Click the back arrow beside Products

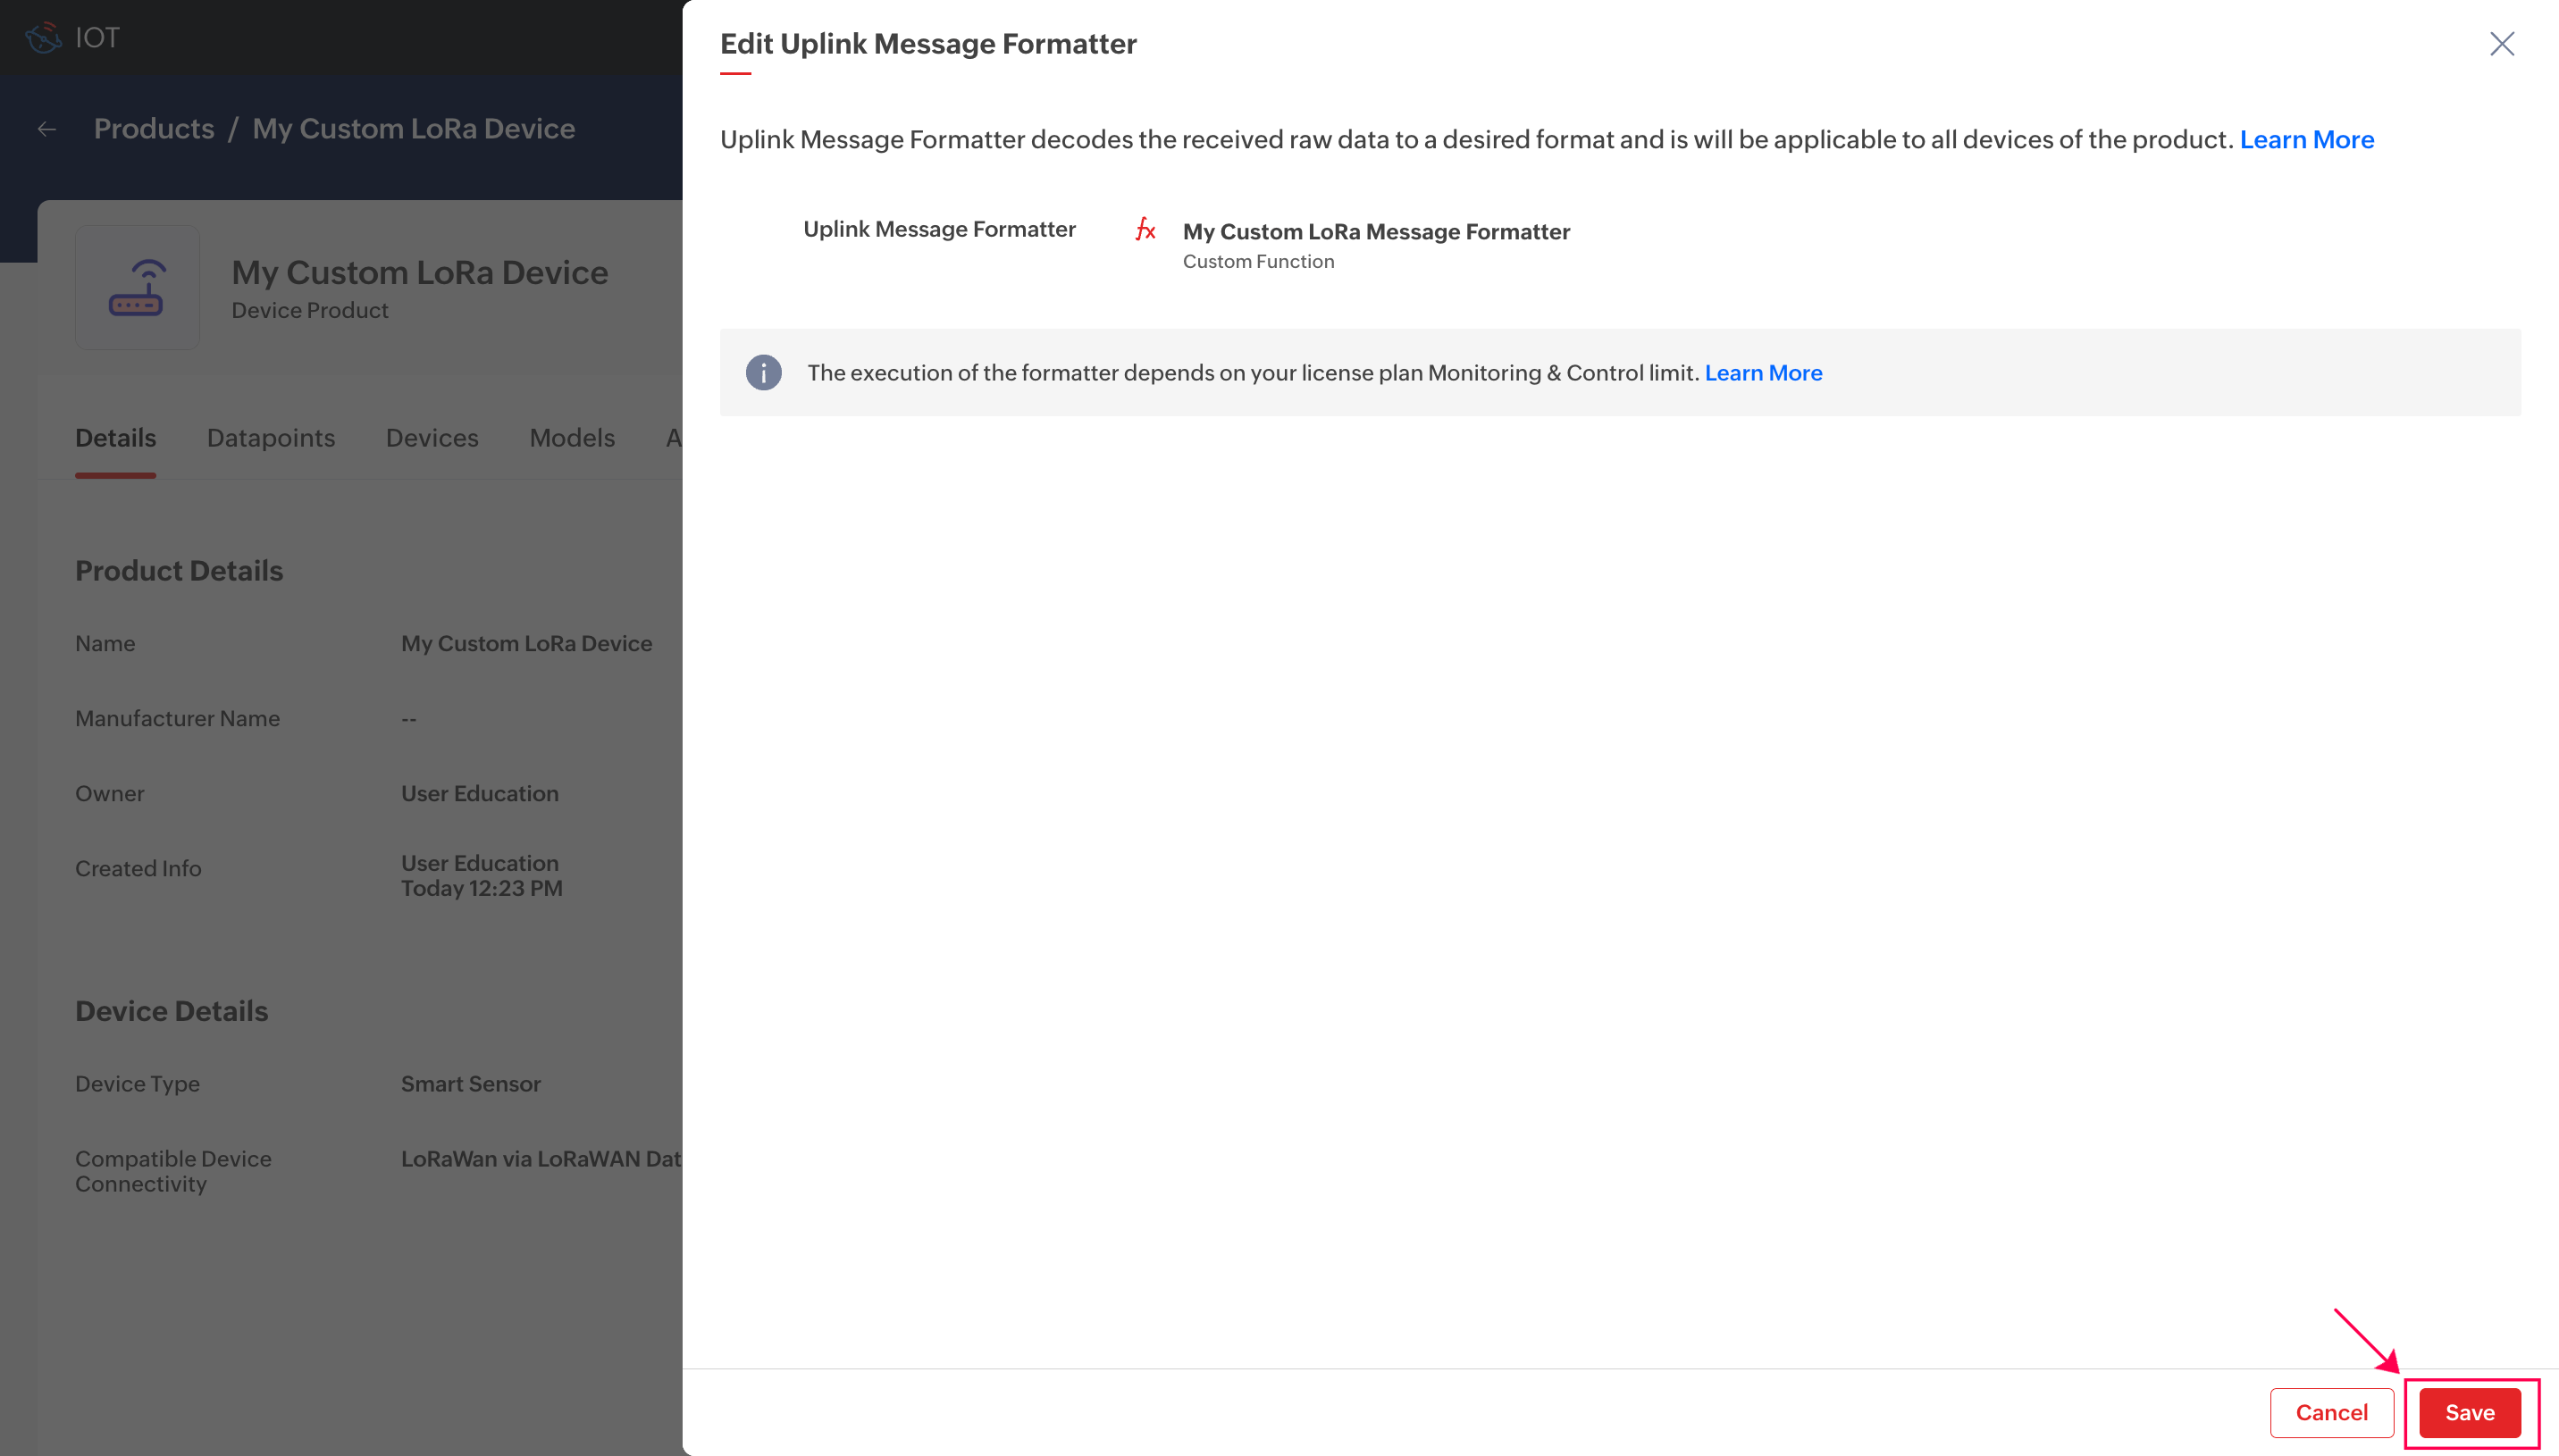point(47,129)
